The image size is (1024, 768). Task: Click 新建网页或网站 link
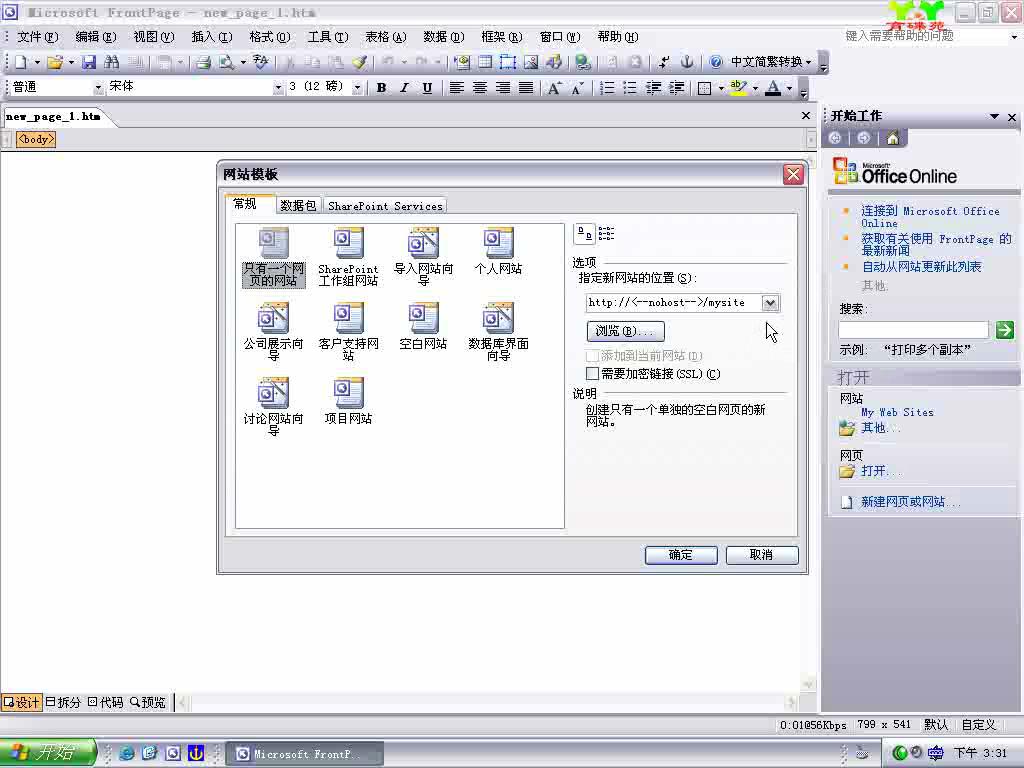910,502
